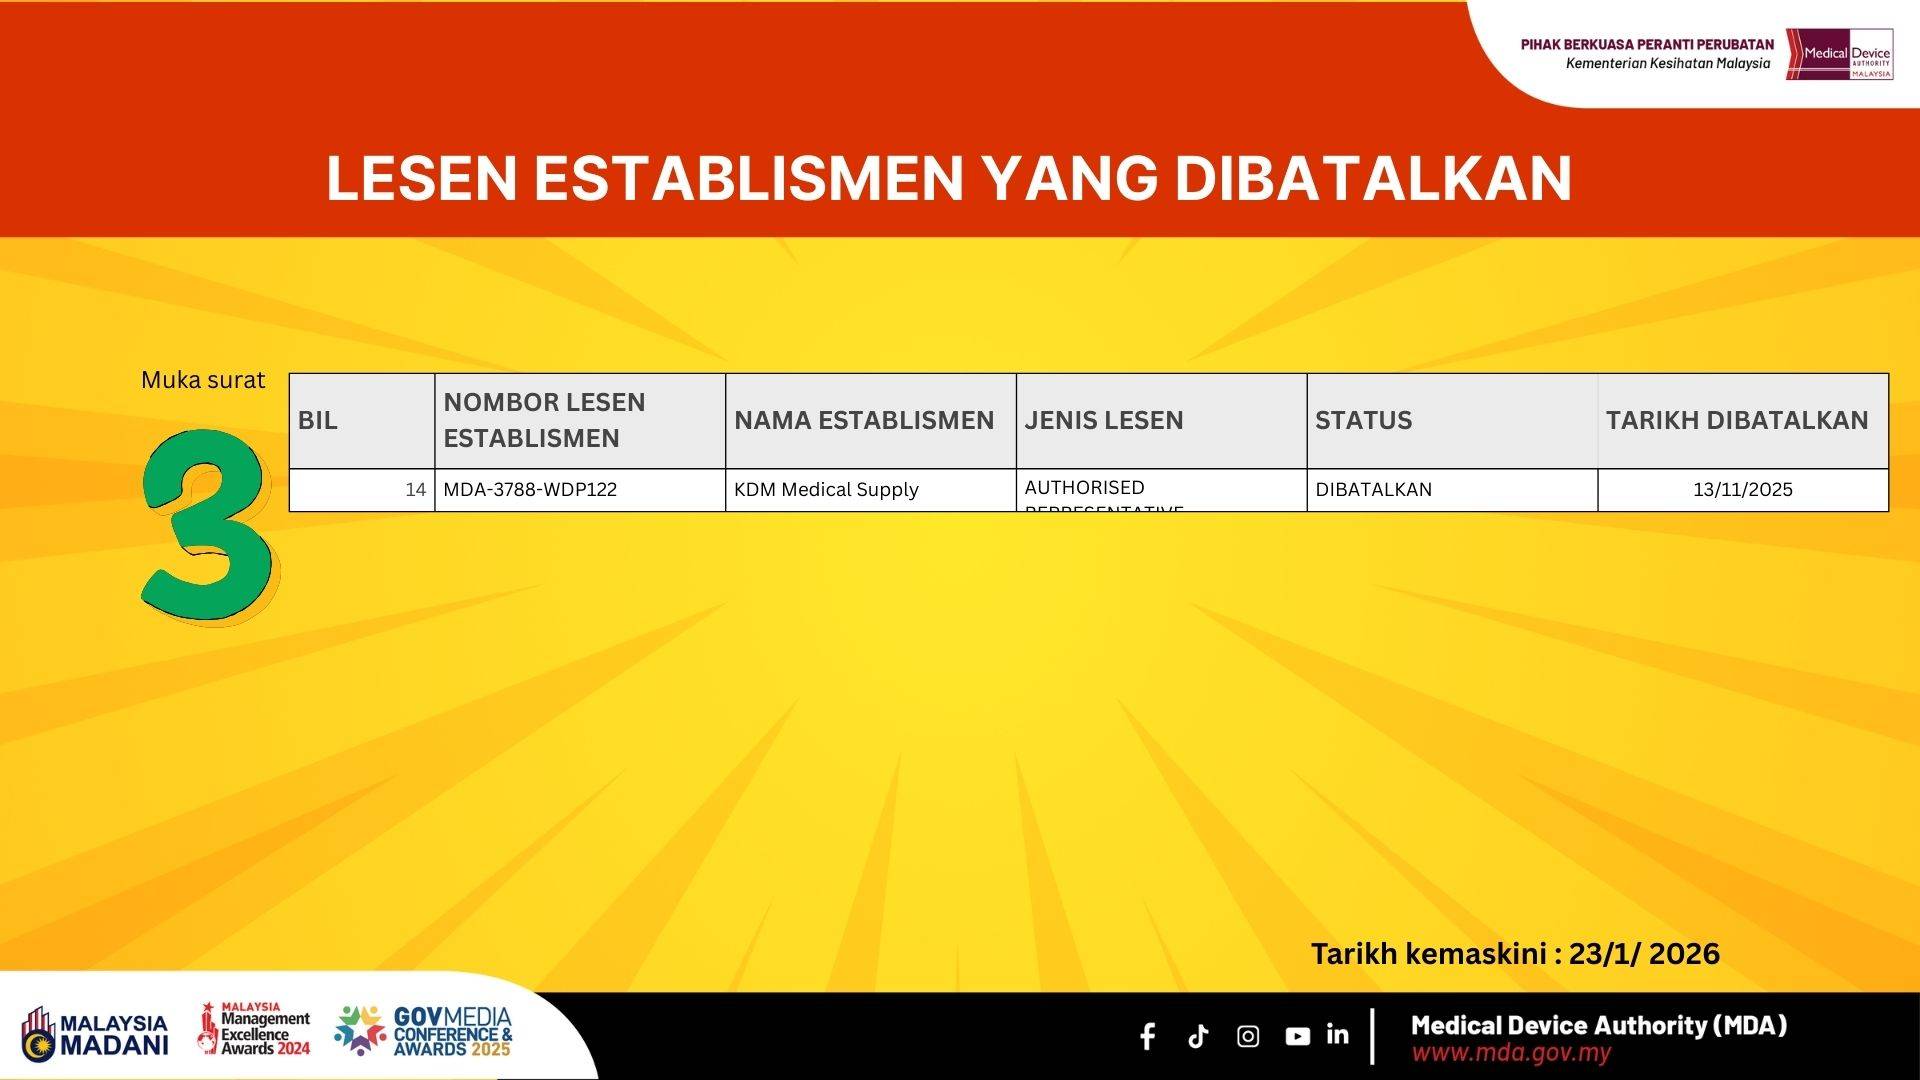Click the Management Excellence Awards 2024 logo

click(x=254, y=1030)
